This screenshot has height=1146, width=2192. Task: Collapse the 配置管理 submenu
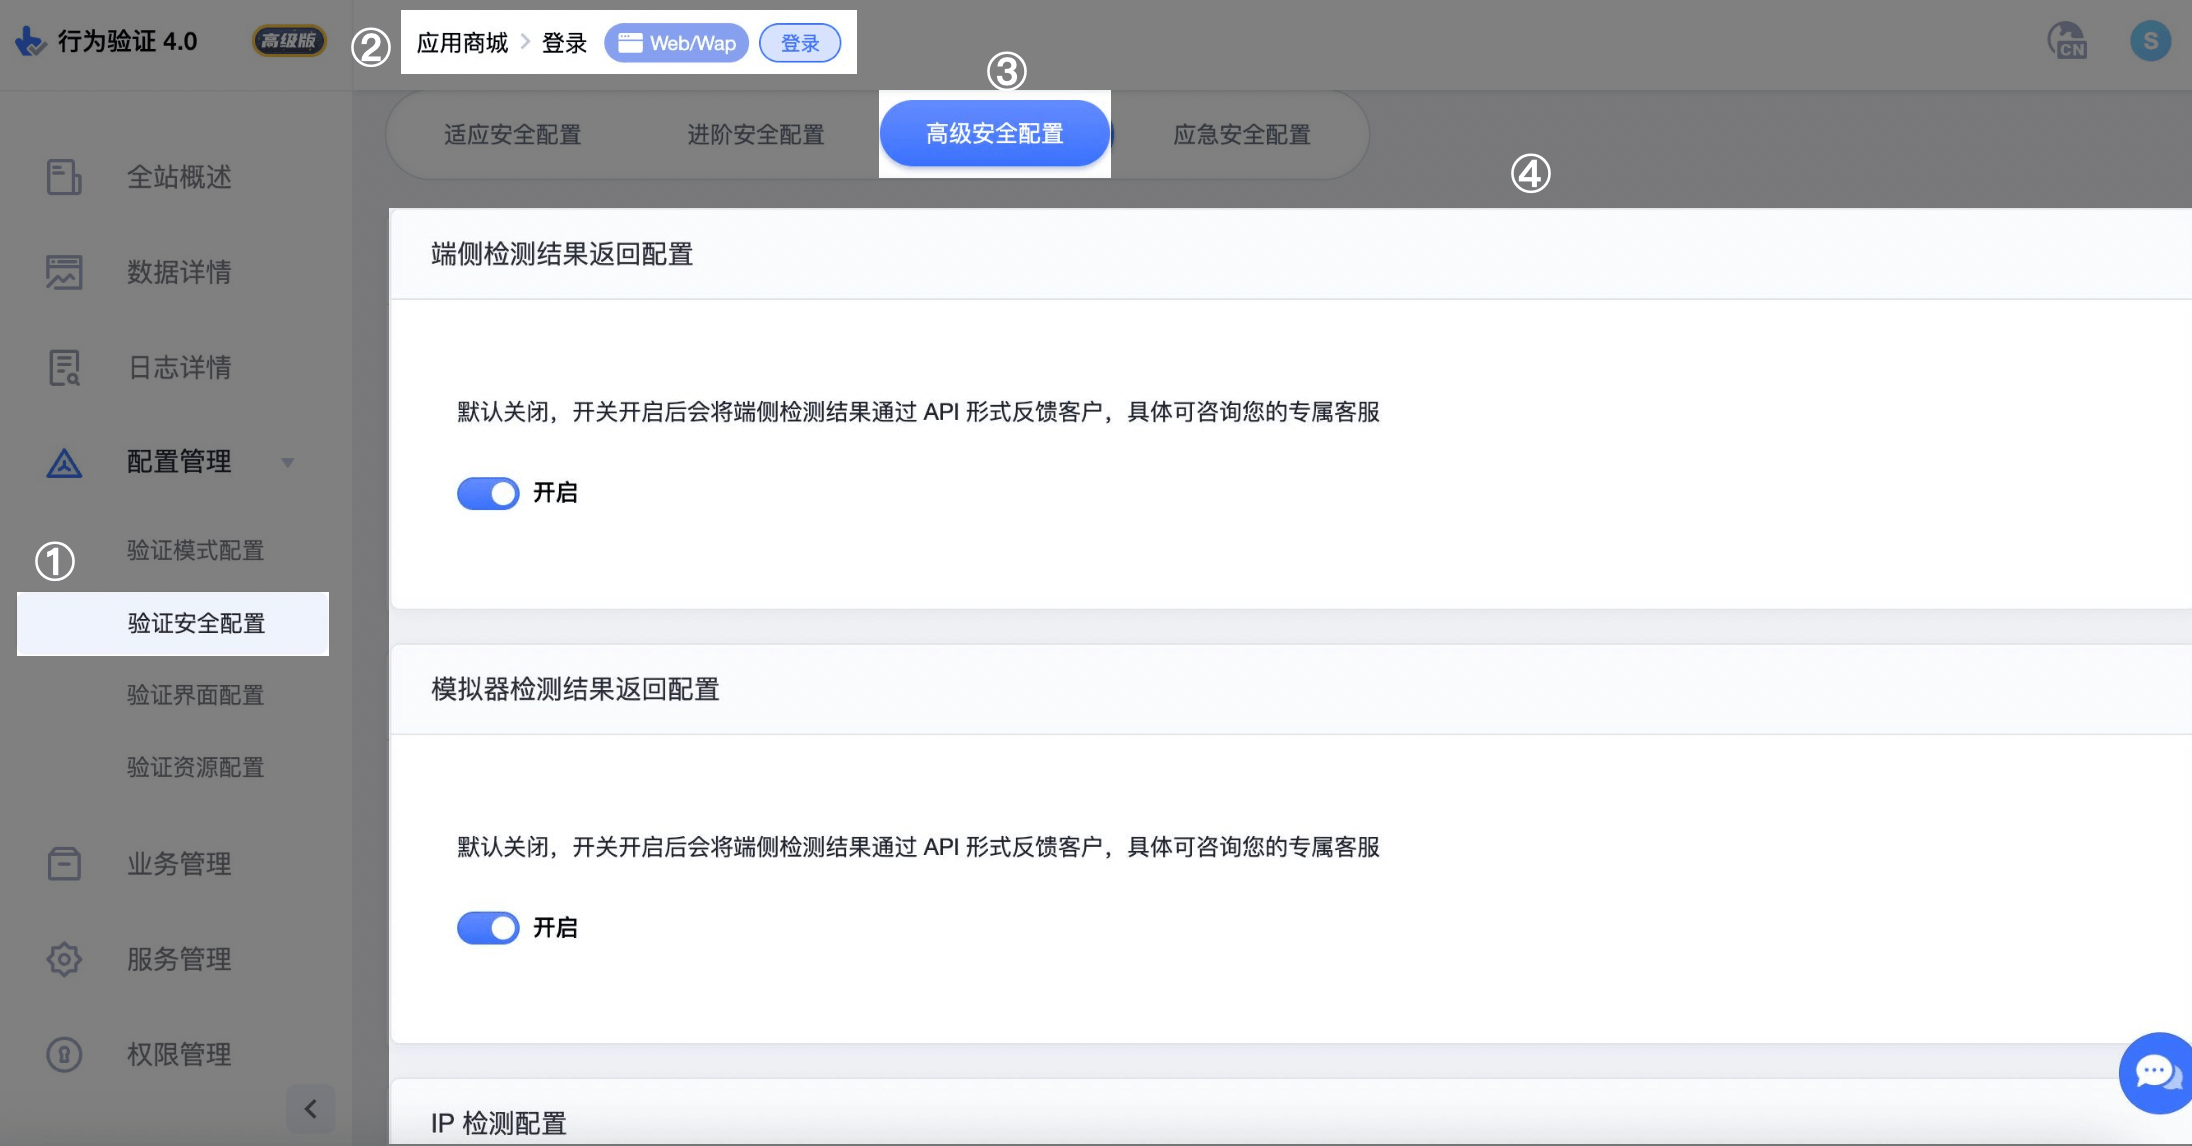pos(288,462)
